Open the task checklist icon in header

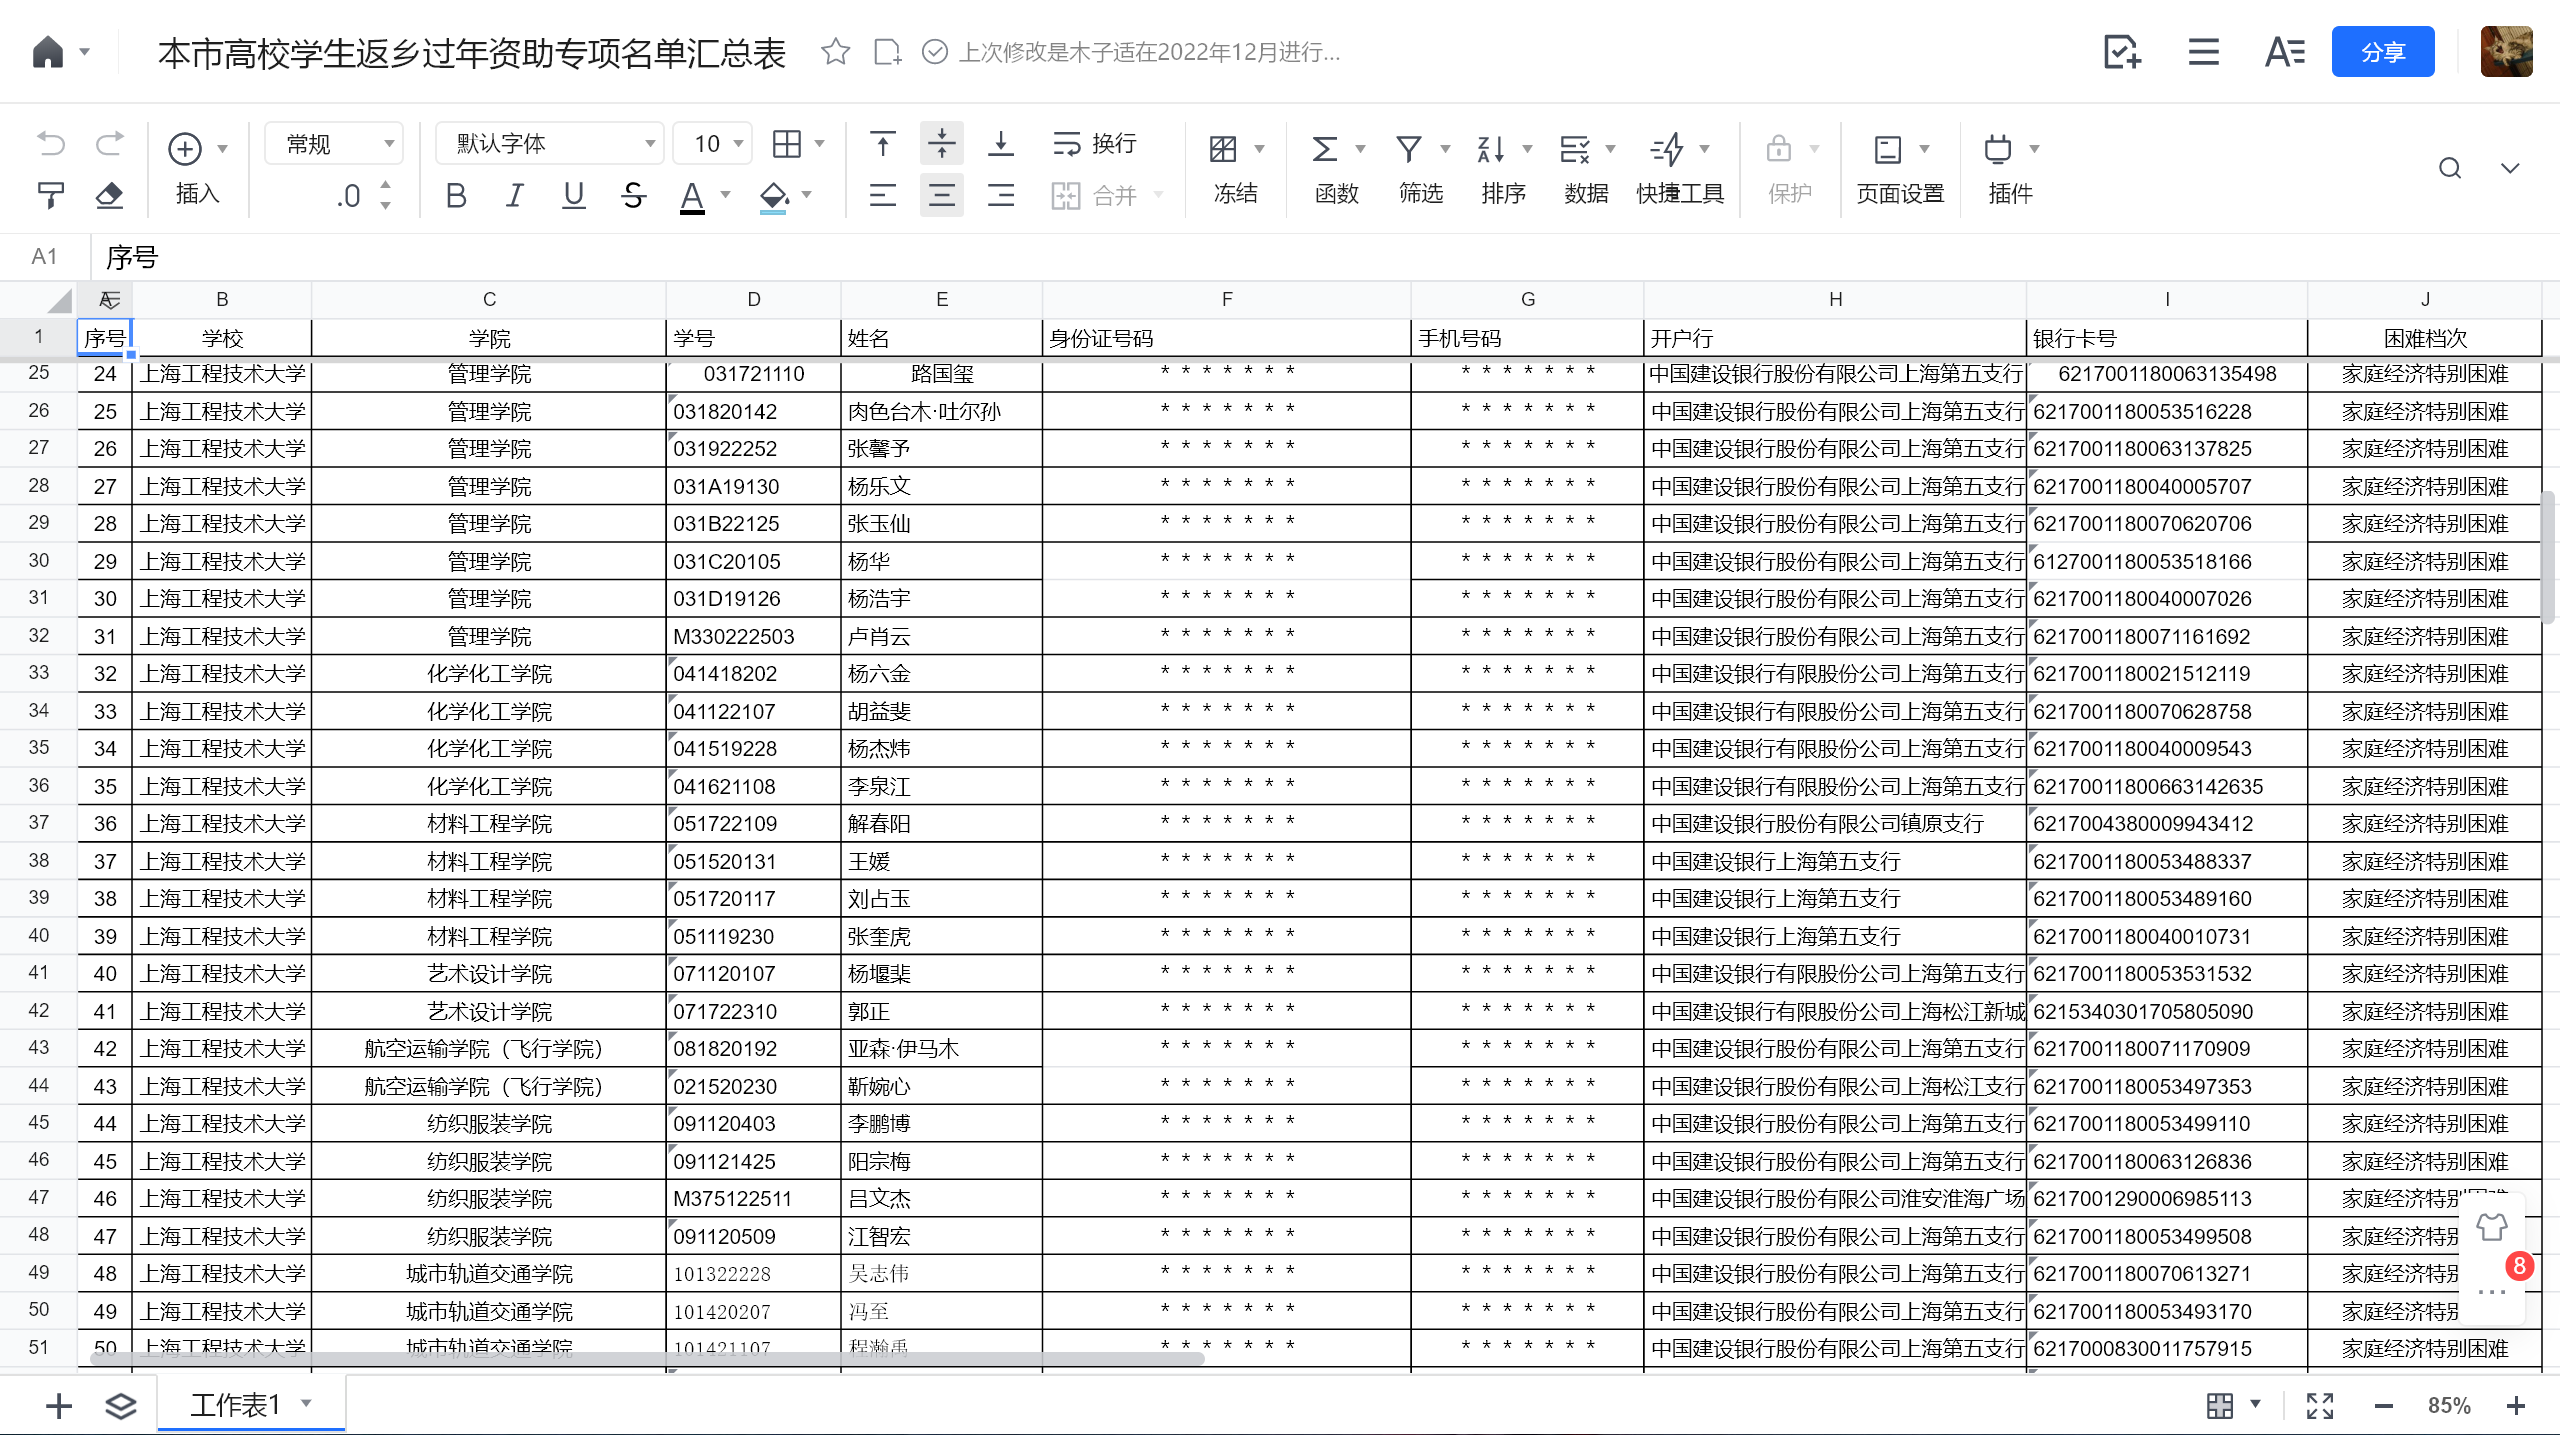2121,51
